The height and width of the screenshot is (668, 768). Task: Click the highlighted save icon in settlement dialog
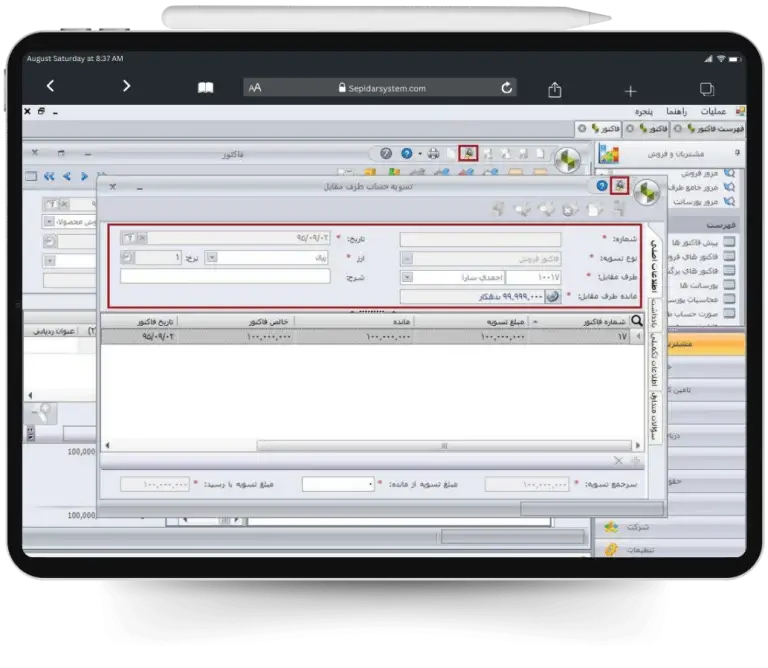click(x=620, y=186)
